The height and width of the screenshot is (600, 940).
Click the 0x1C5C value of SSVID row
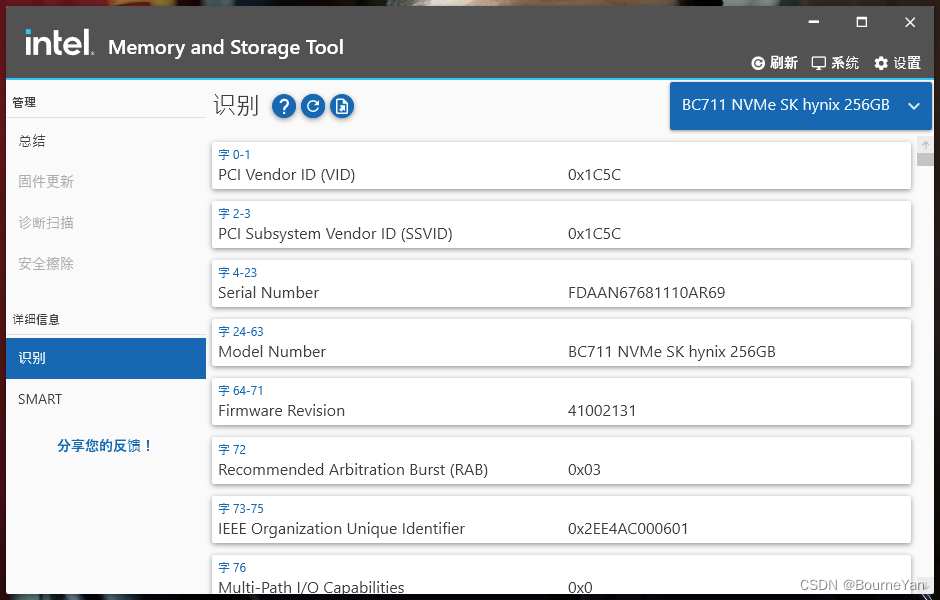point(594,234)
